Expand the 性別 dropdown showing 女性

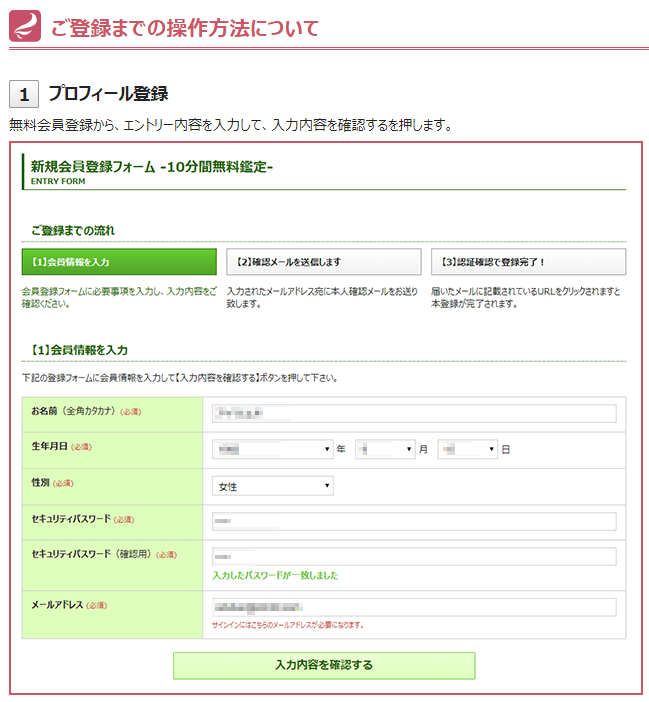pyautogui.click(x=273, y=486)
